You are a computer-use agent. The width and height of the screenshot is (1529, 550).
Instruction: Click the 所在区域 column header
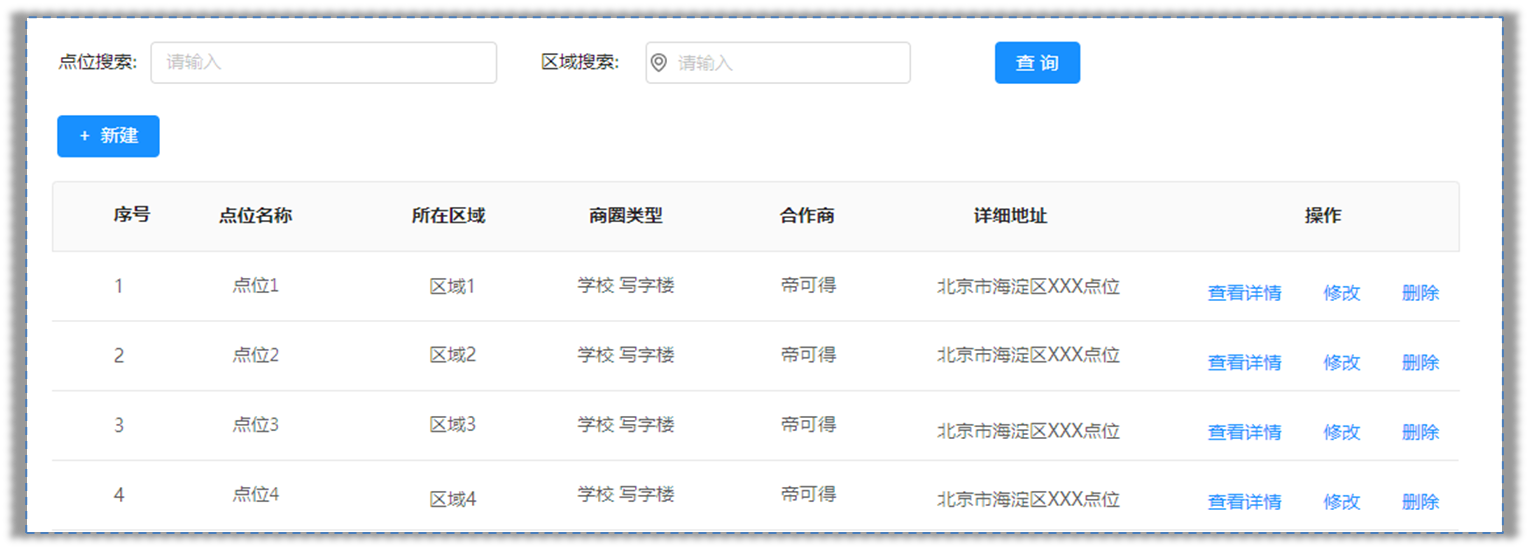pyautogui.click(x=448, y=215)
